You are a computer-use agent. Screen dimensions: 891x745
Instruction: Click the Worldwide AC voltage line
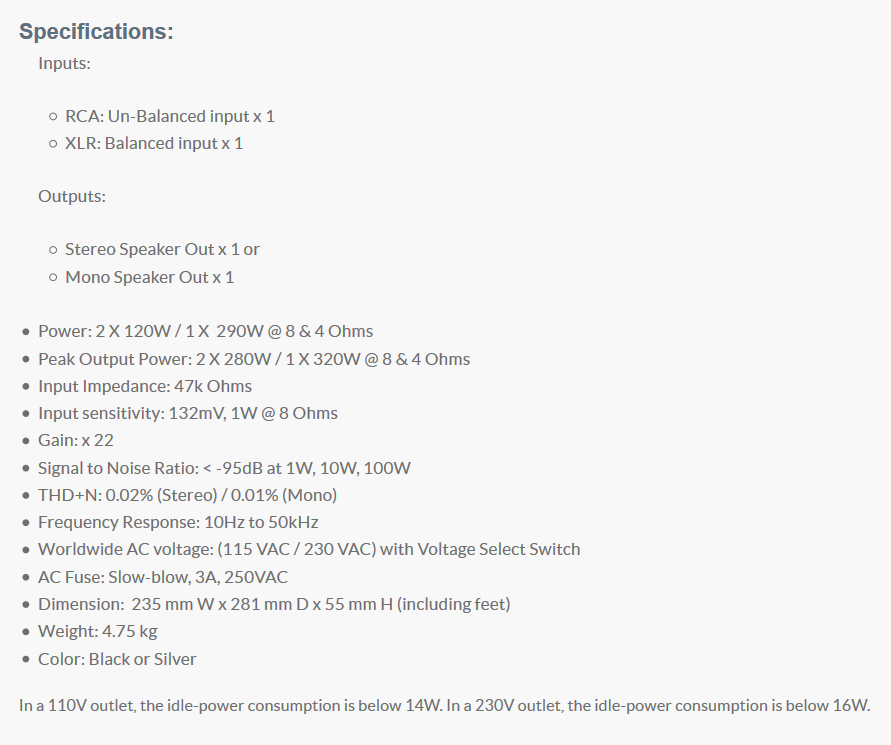(x=309, y=550)
